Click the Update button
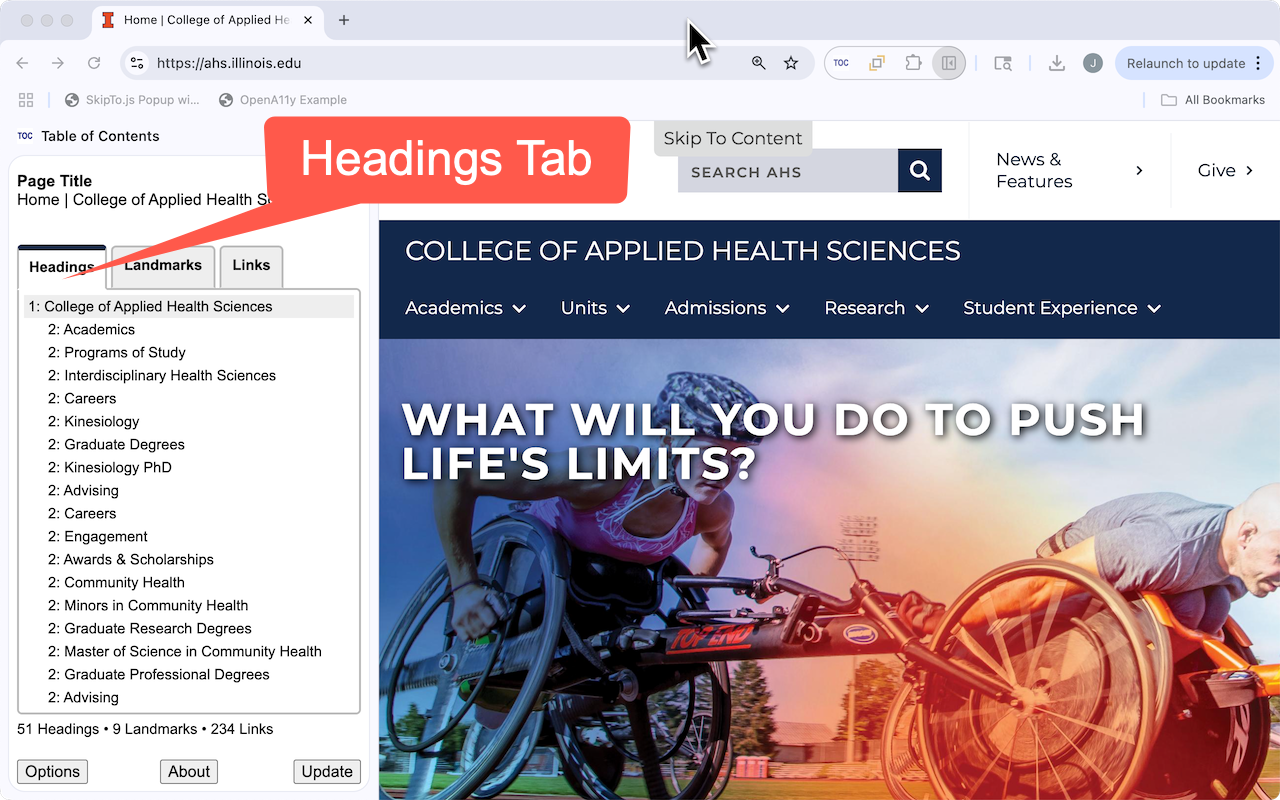Viewport: 1280px width, 800px height. tap(327, 772)
